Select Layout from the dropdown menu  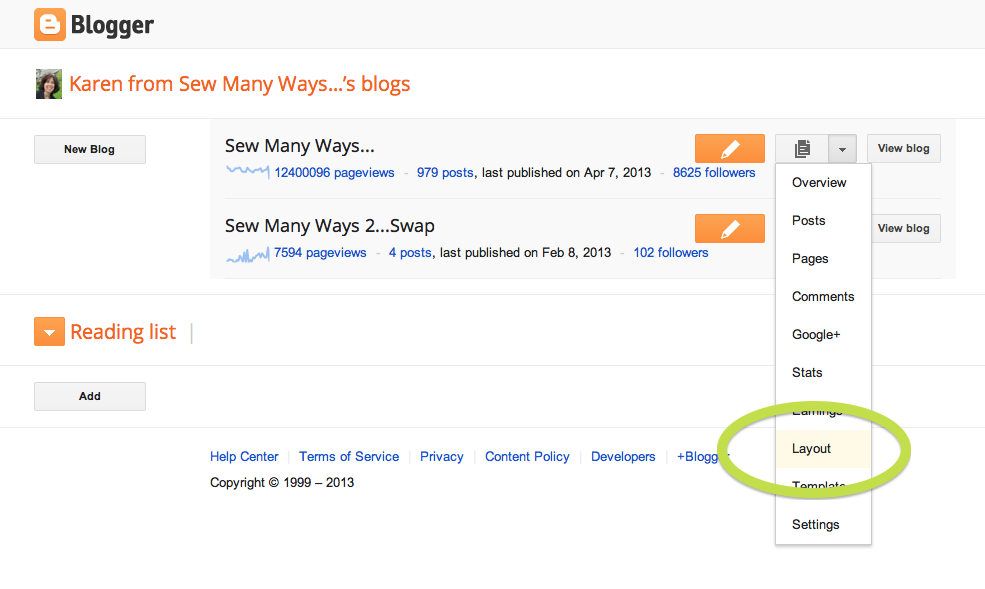click(x=811, y=449)
